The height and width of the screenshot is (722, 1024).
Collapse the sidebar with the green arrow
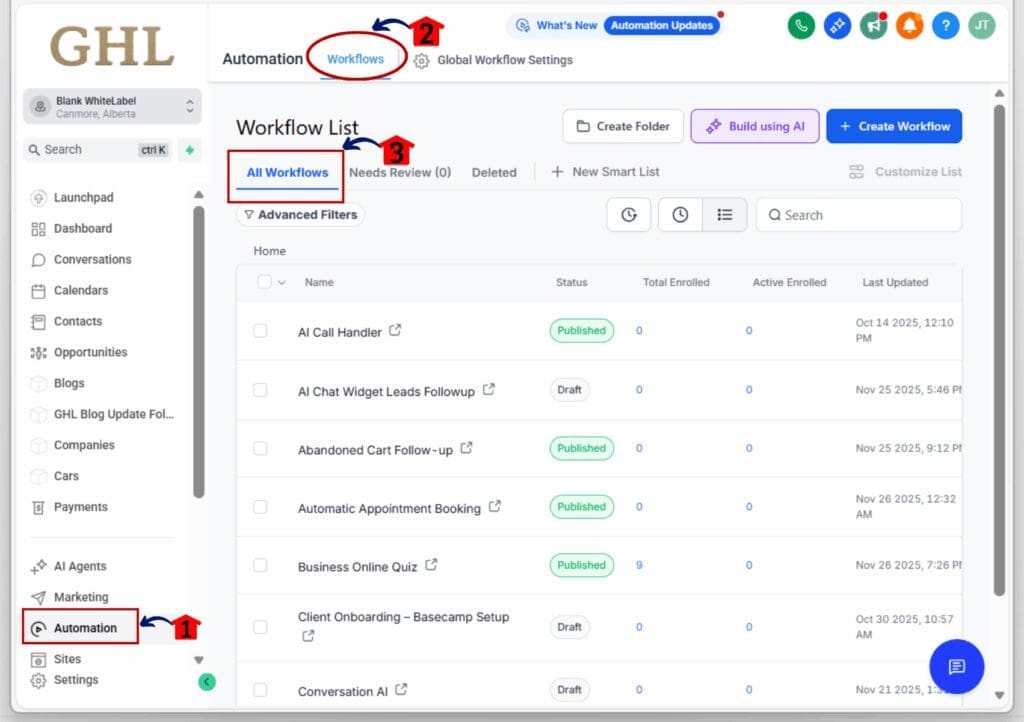206,682
